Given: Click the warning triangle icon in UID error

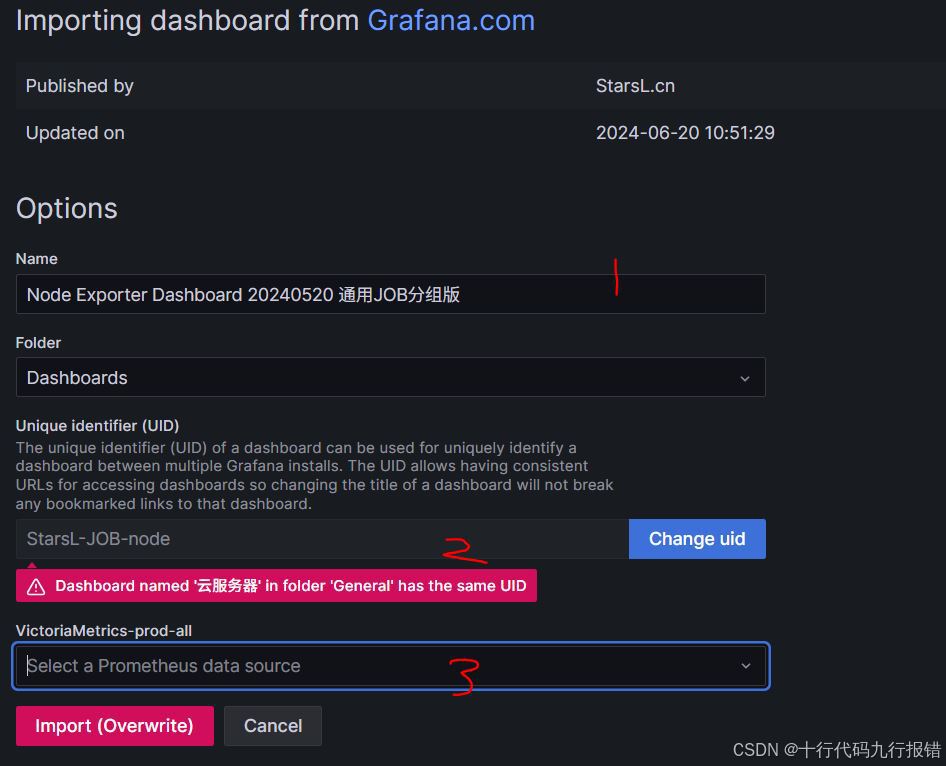Looking at the screenshot, I should coord(36,586).
